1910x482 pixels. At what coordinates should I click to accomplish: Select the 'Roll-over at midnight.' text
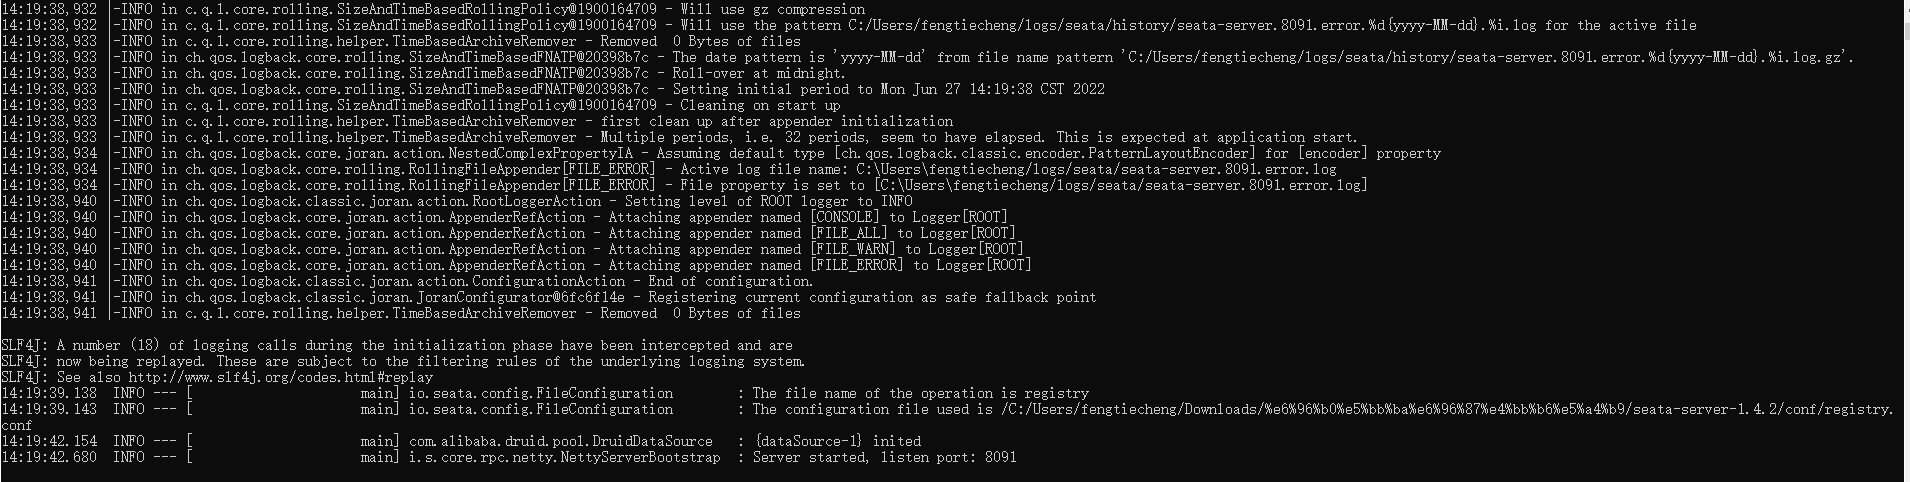(x=759, y=73)
